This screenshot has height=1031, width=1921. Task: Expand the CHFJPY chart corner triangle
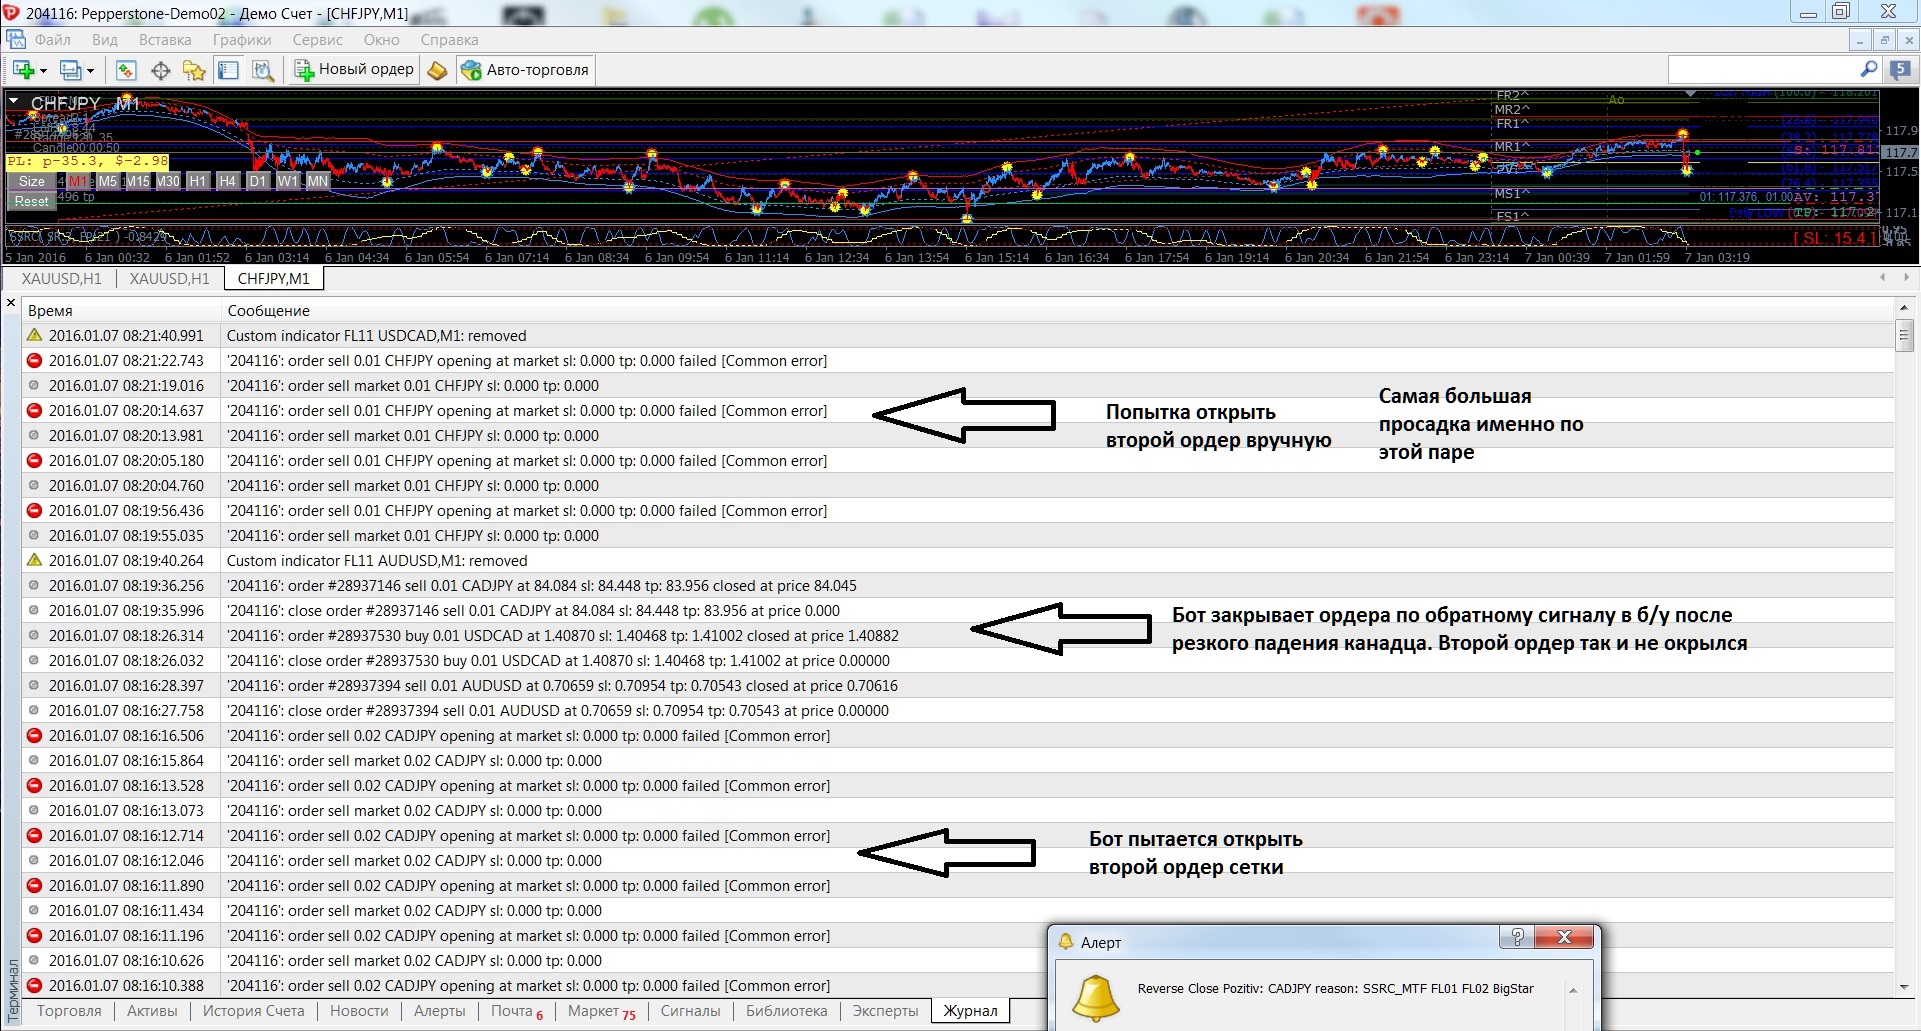tap(14, 101)
